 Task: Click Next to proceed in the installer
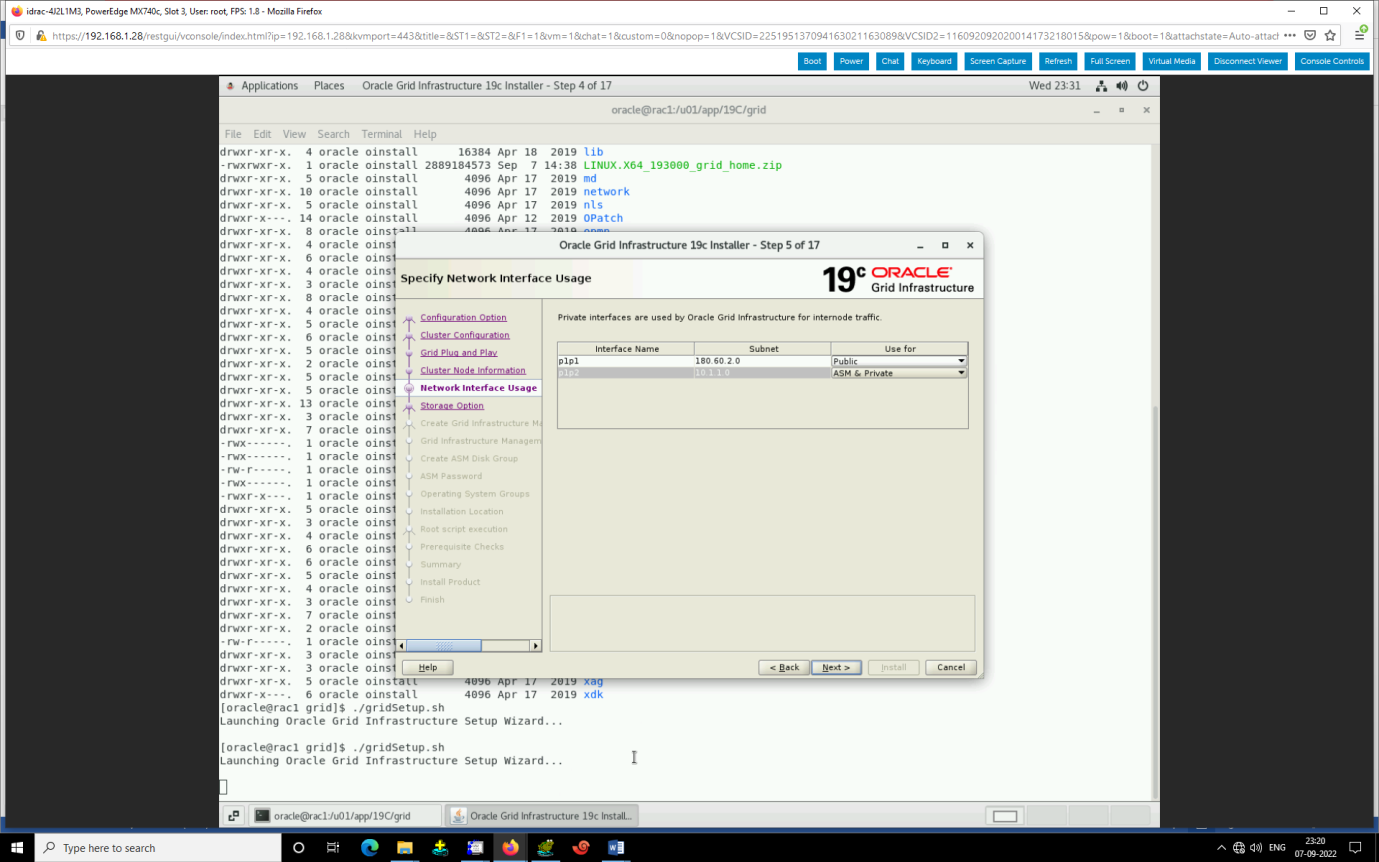point(836,667)
